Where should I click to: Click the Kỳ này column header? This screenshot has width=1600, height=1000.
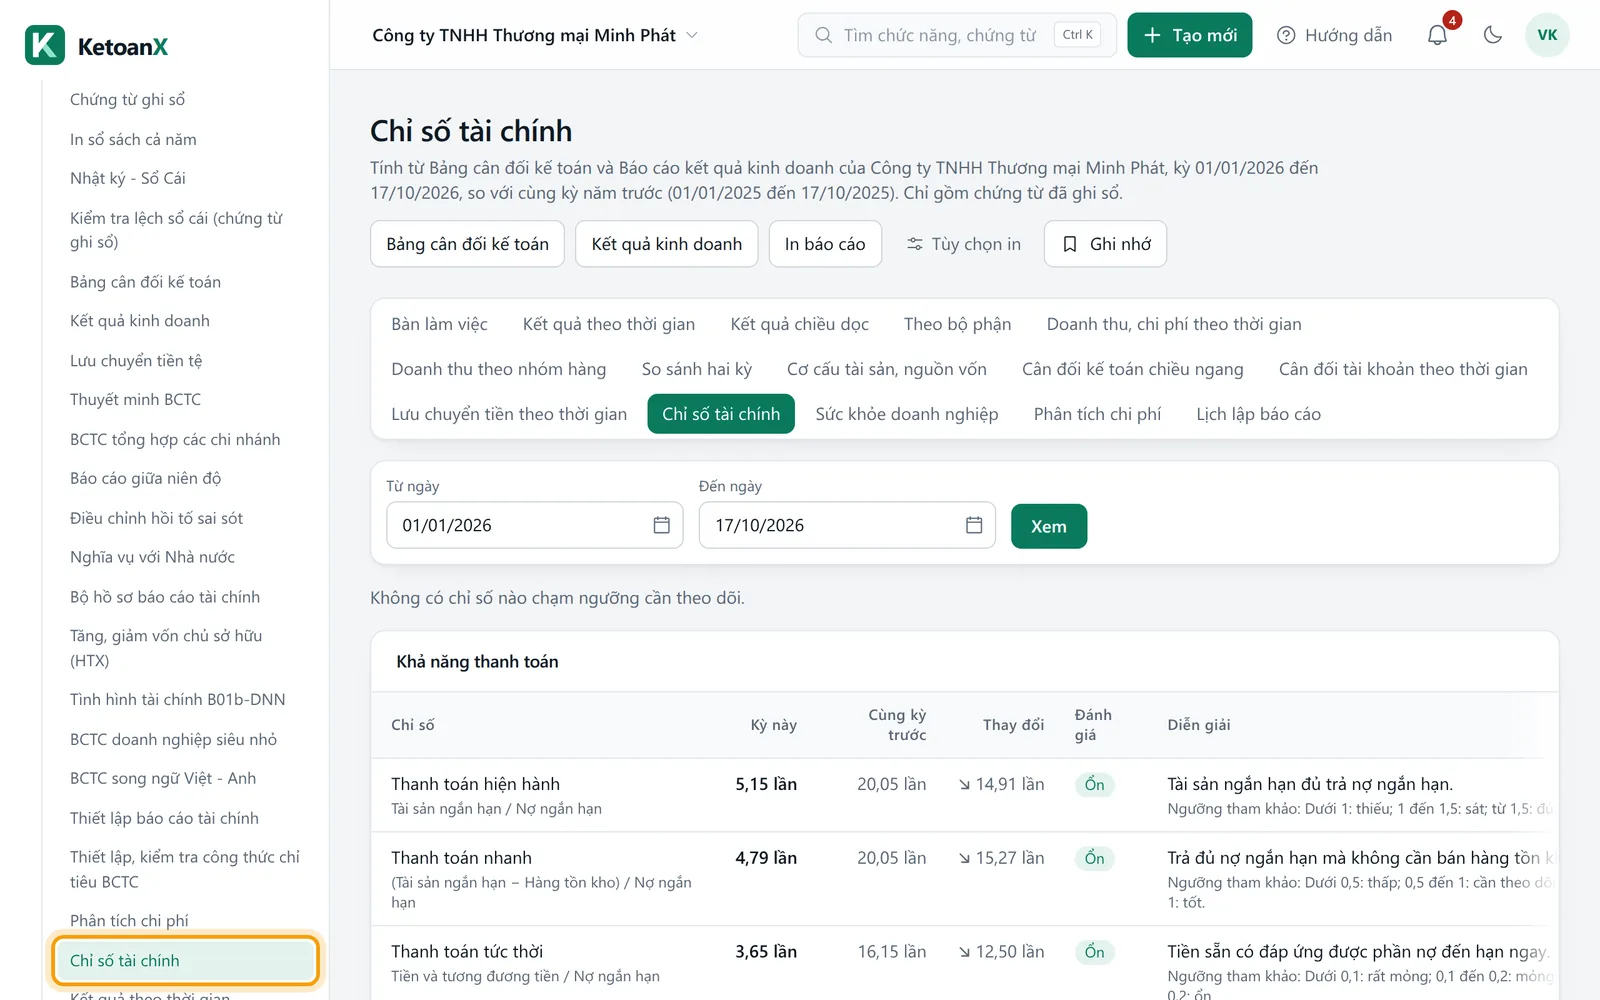(773, 725)
